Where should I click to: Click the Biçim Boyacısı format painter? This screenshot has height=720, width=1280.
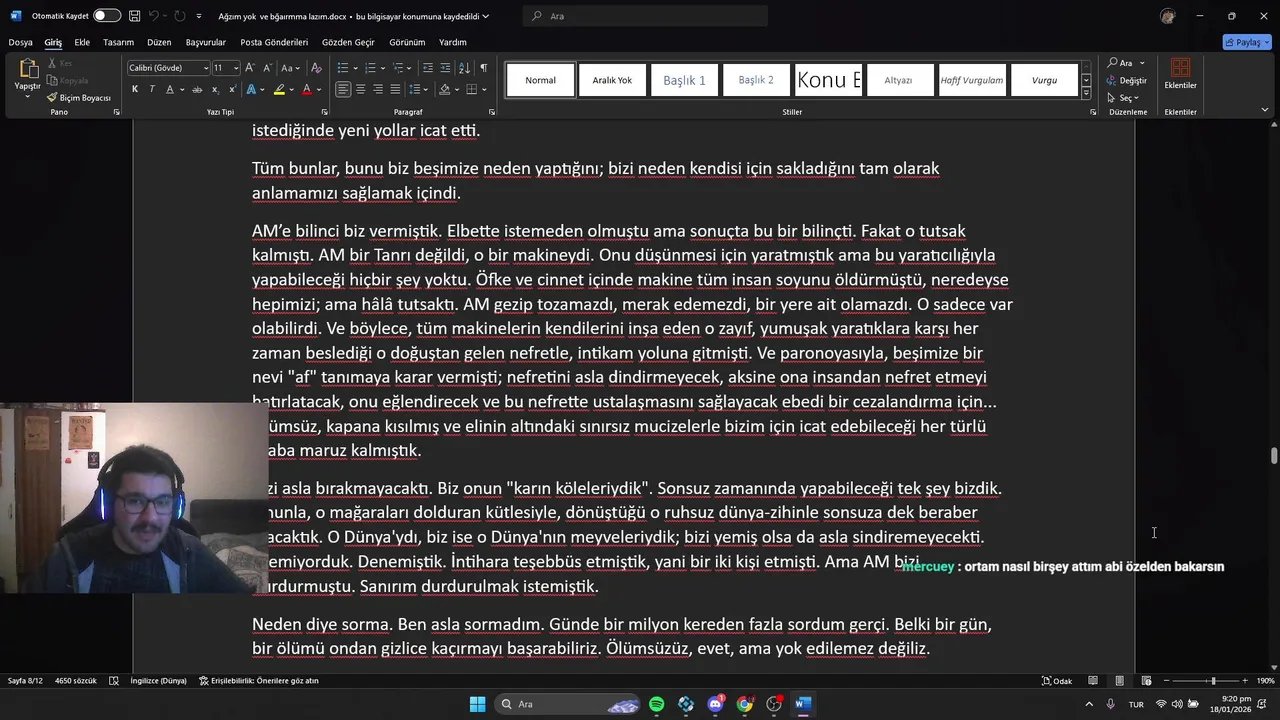(79, 98)
